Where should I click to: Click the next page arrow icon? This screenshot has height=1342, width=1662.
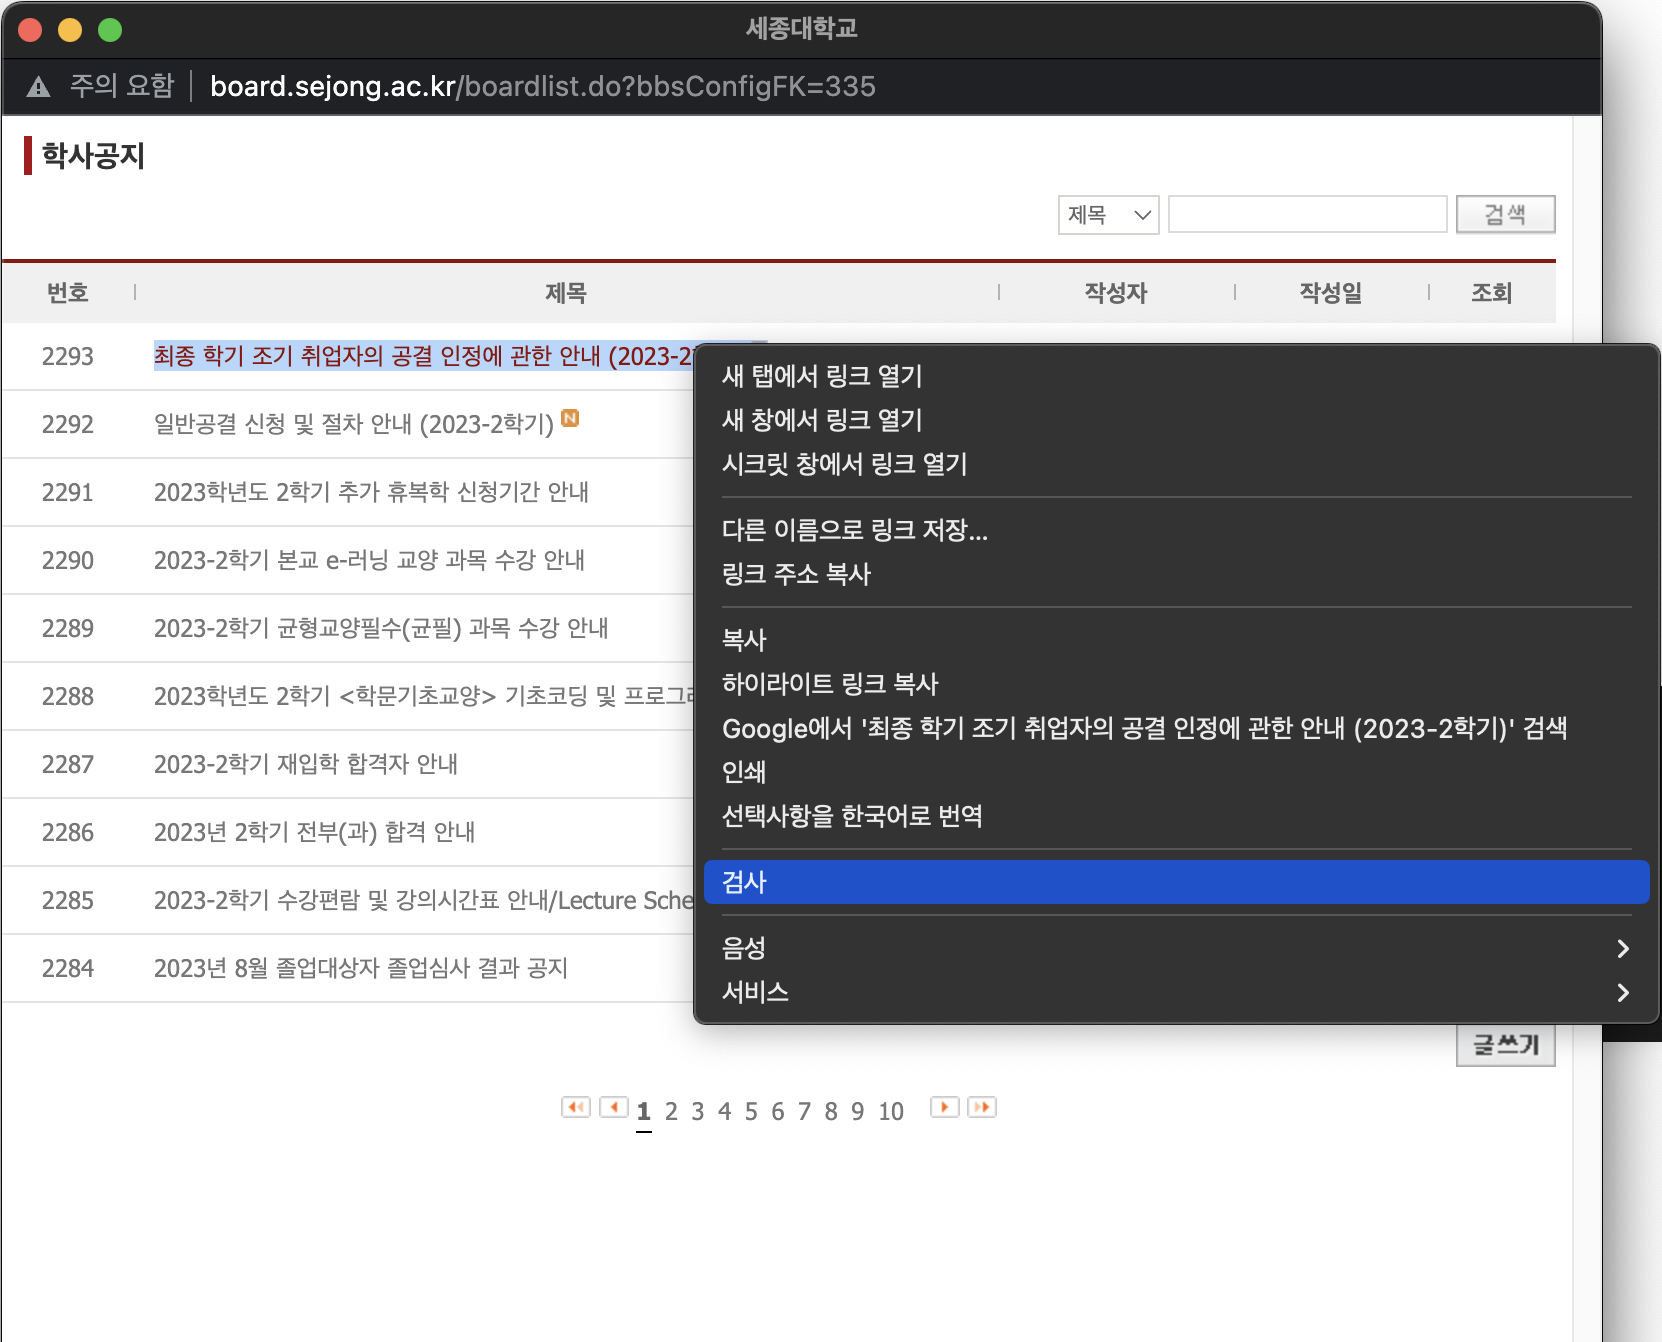[x=943, y=1108]
